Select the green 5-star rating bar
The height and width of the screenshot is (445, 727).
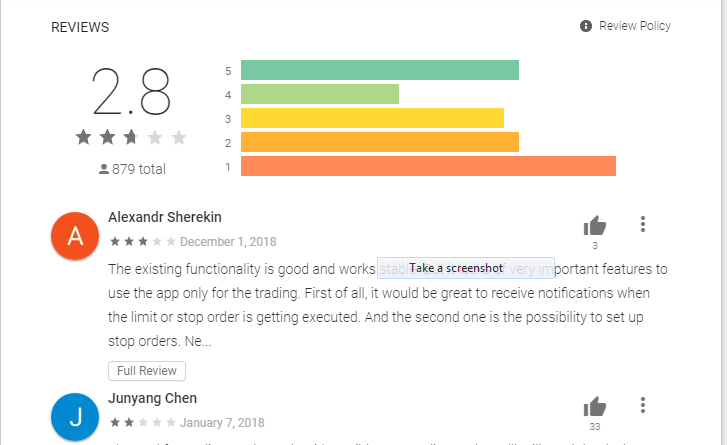(380, 70)
